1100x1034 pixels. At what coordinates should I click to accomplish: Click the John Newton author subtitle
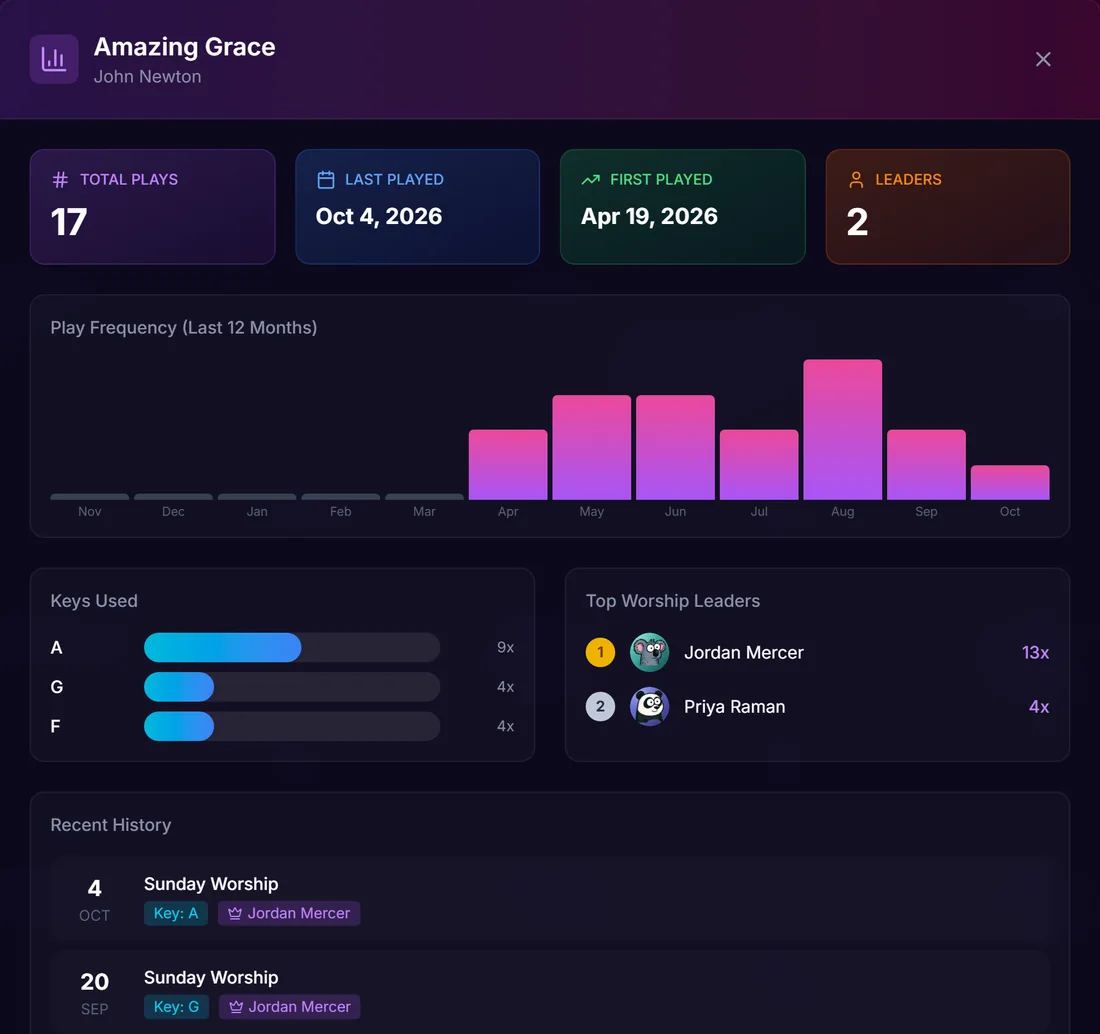point(147,76)
